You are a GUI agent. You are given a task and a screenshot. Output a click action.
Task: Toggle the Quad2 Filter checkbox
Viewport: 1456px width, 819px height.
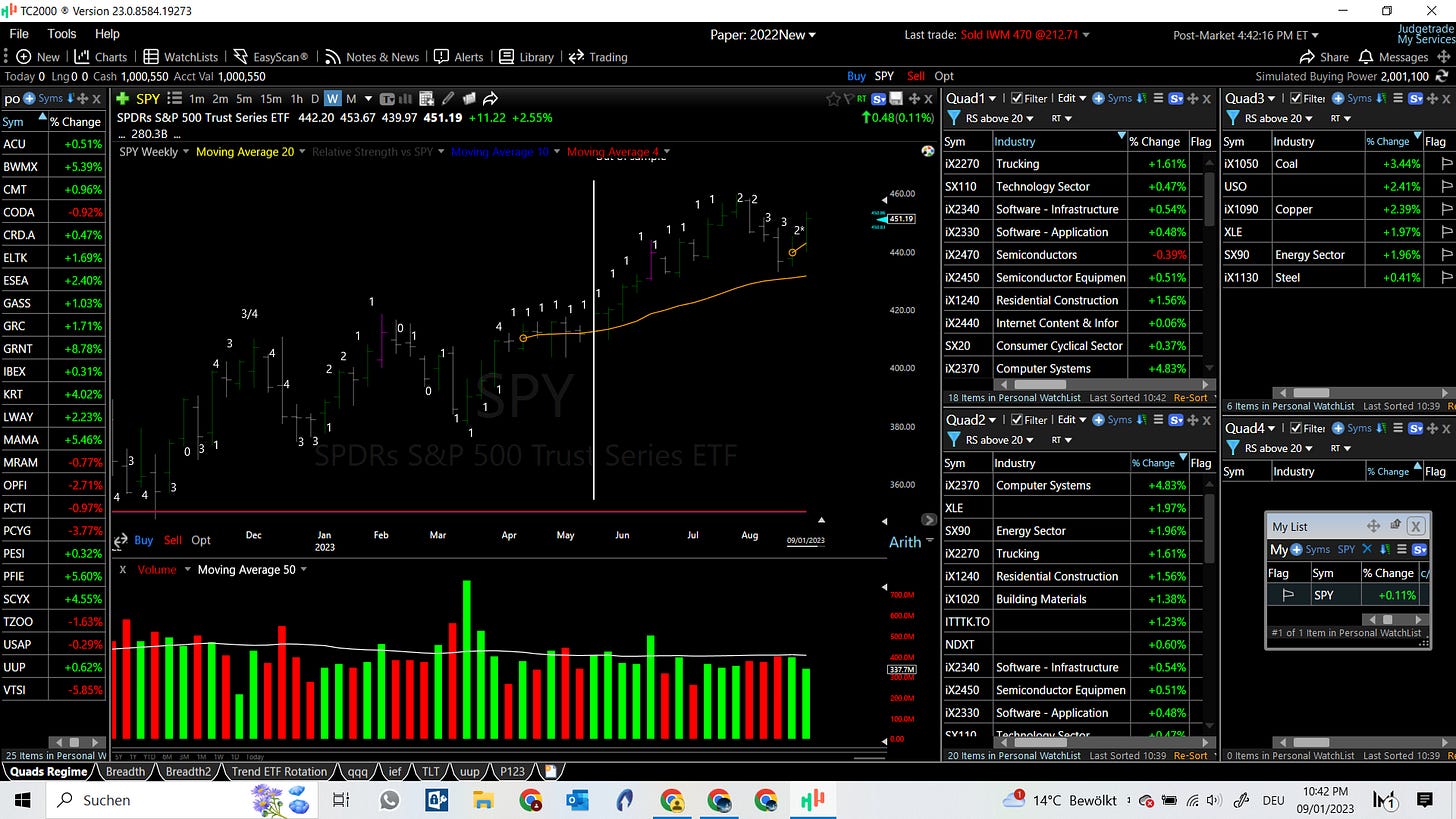(1017, 420)
